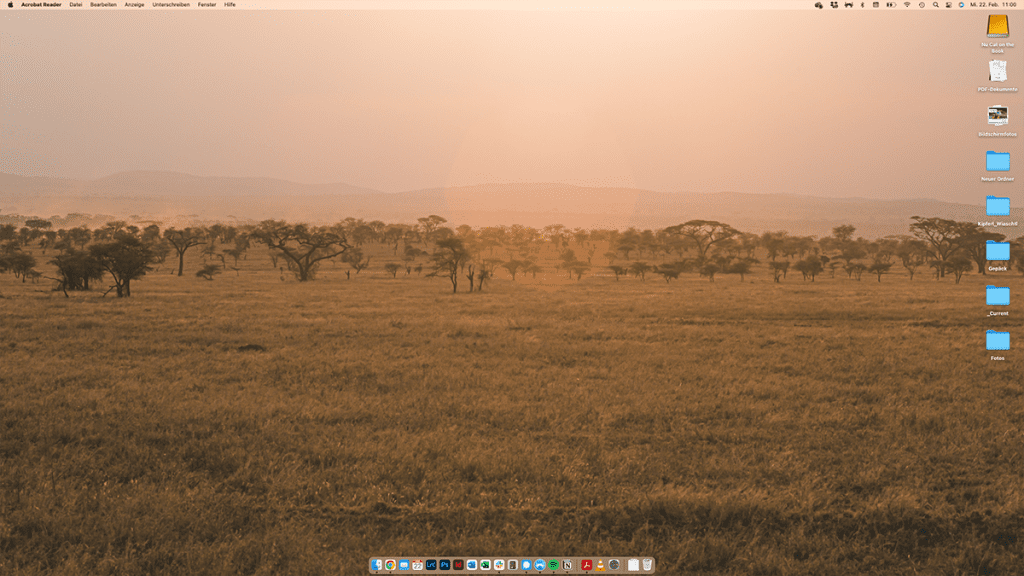
Task: Open Acrobat Reader from the Dock
Action: 587,565
